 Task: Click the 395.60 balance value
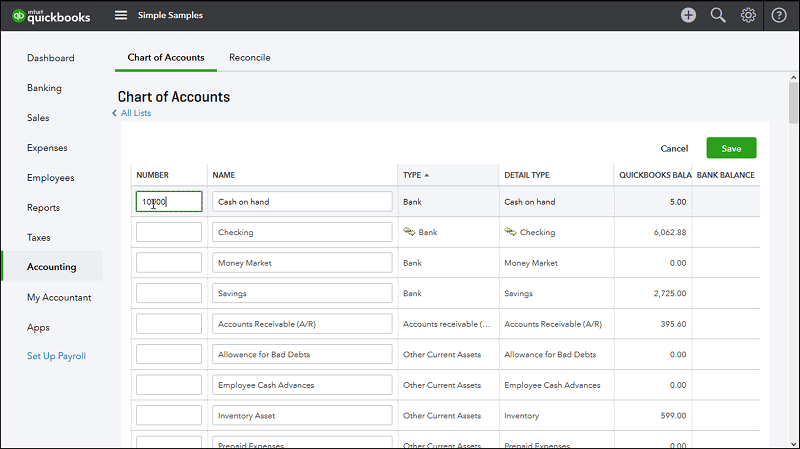[673, 324]
